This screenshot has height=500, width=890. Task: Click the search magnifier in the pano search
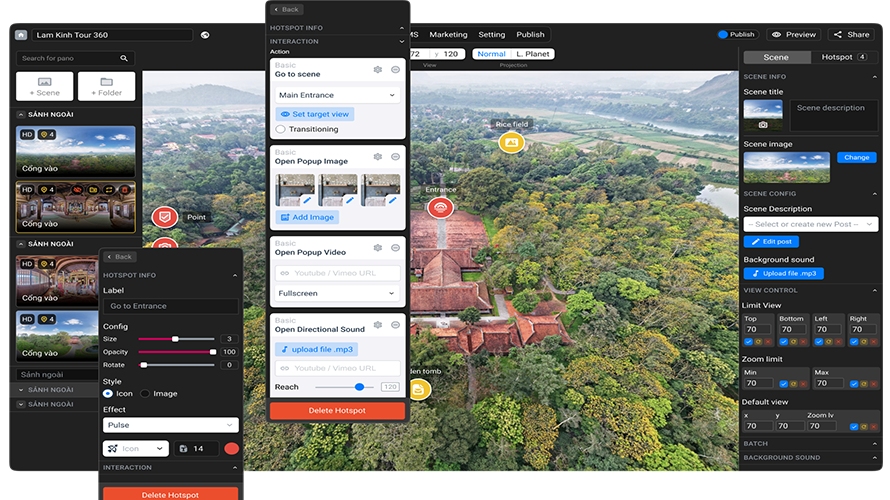coord(124,58)
